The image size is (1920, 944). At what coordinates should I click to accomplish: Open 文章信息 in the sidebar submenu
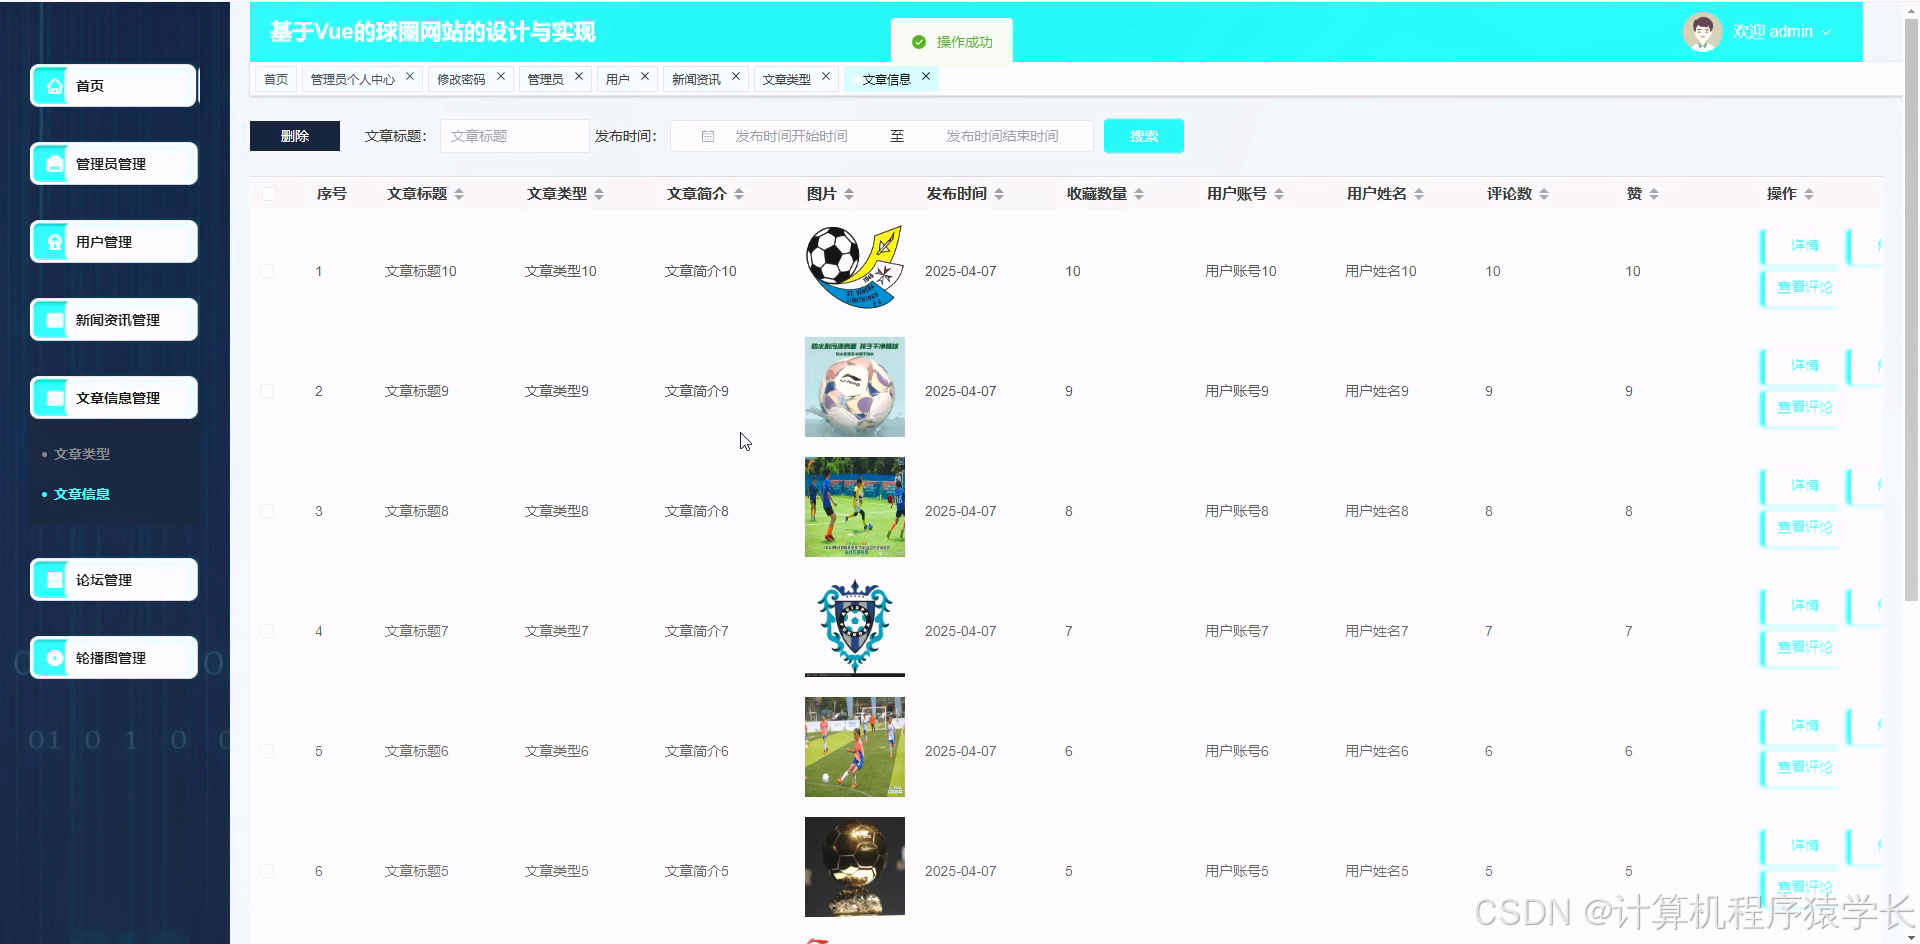click(82, 494)
